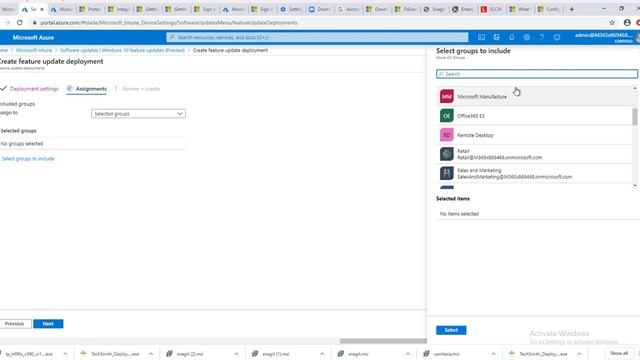Click Office365 E3 group name
The width and height of the screenshot is (640, 360).
click(x=471, y=116)
